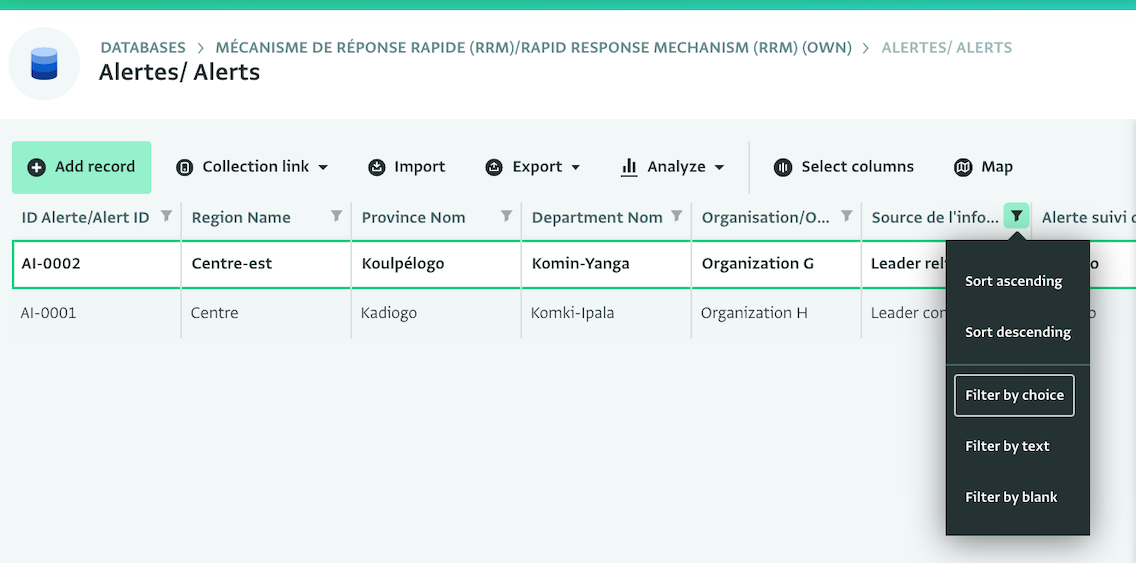Image resolution: width=1136 pixels, height=563 pixels.
Task: Click the Leader con... source cell
Action: coord(904,313)
